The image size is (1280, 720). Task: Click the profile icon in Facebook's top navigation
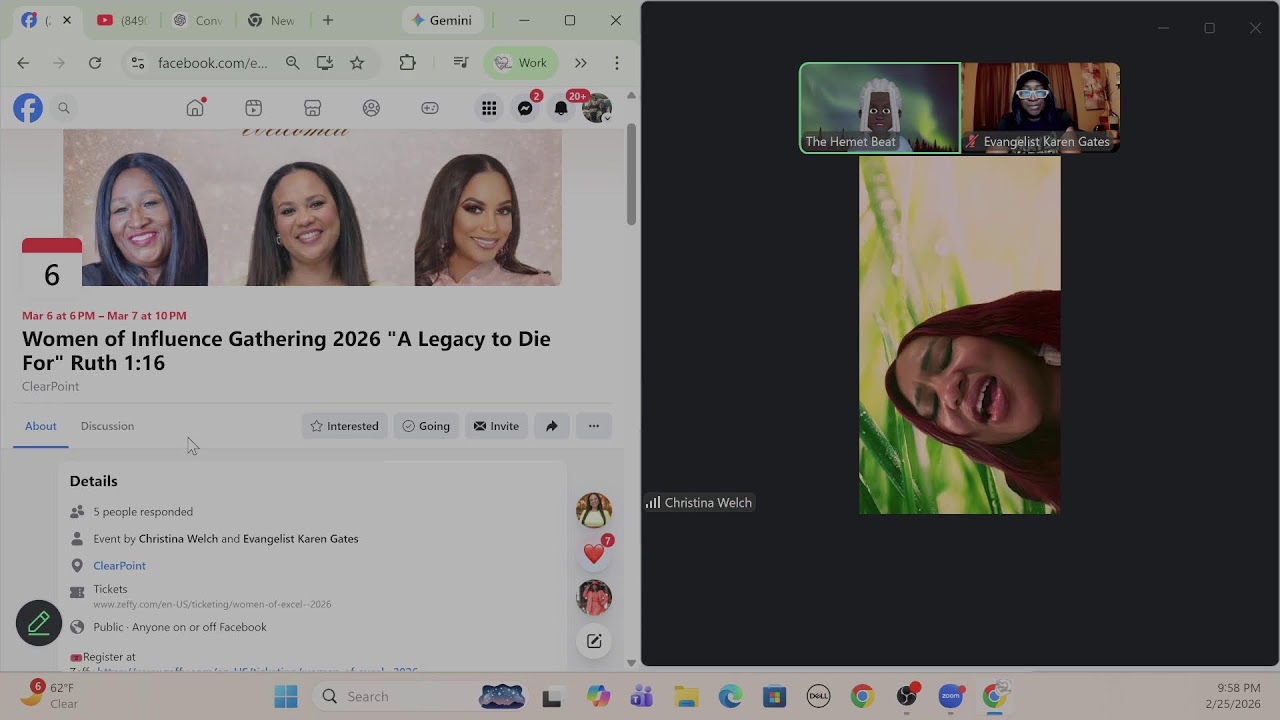pos(371,108)
